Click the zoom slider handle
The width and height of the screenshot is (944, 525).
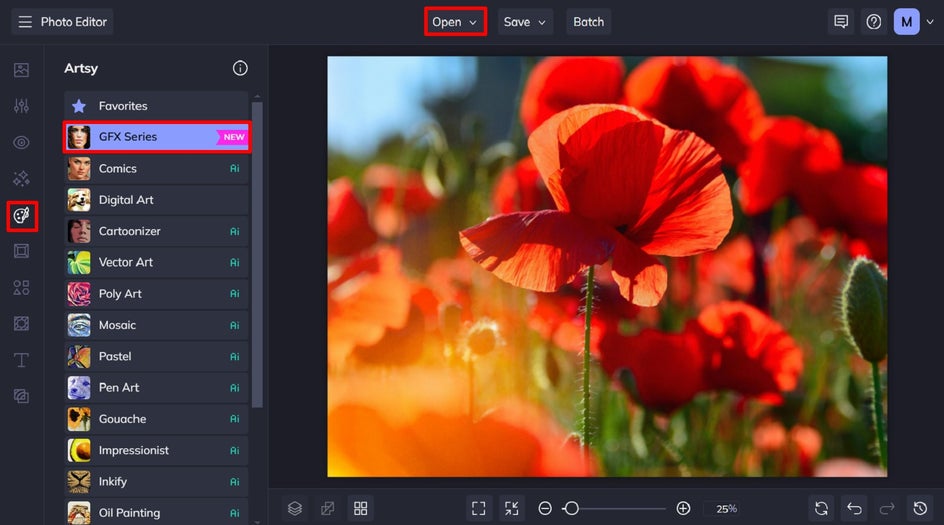click(x=571, y=509)
